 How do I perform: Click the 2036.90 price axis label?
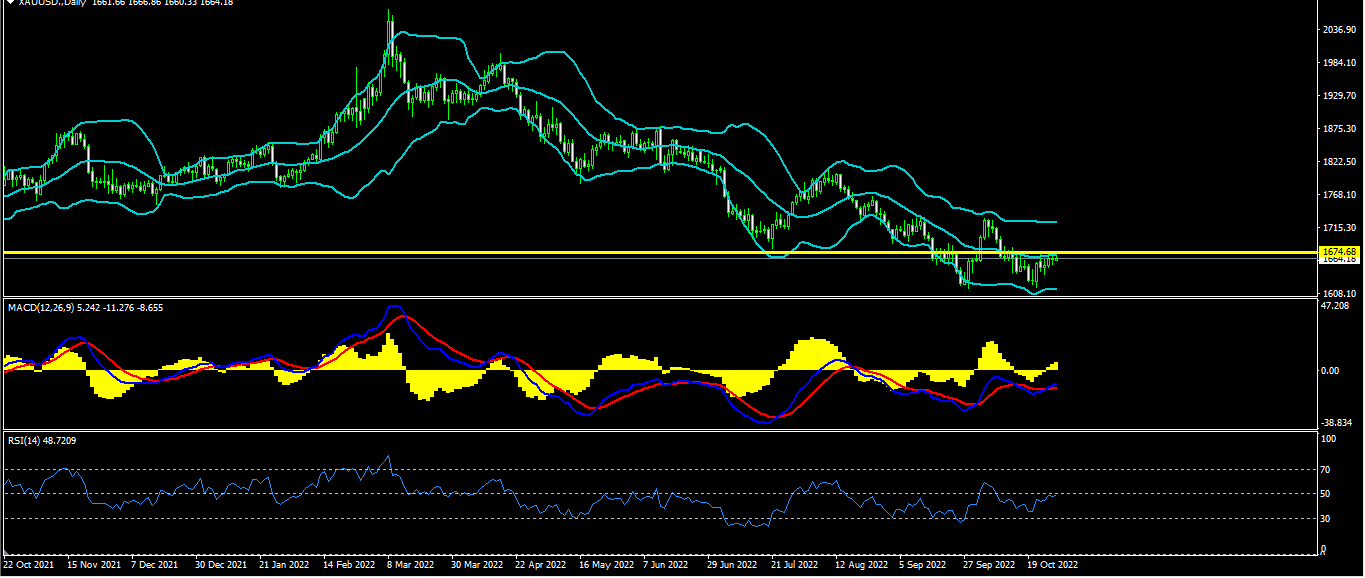click(1337, 30)
